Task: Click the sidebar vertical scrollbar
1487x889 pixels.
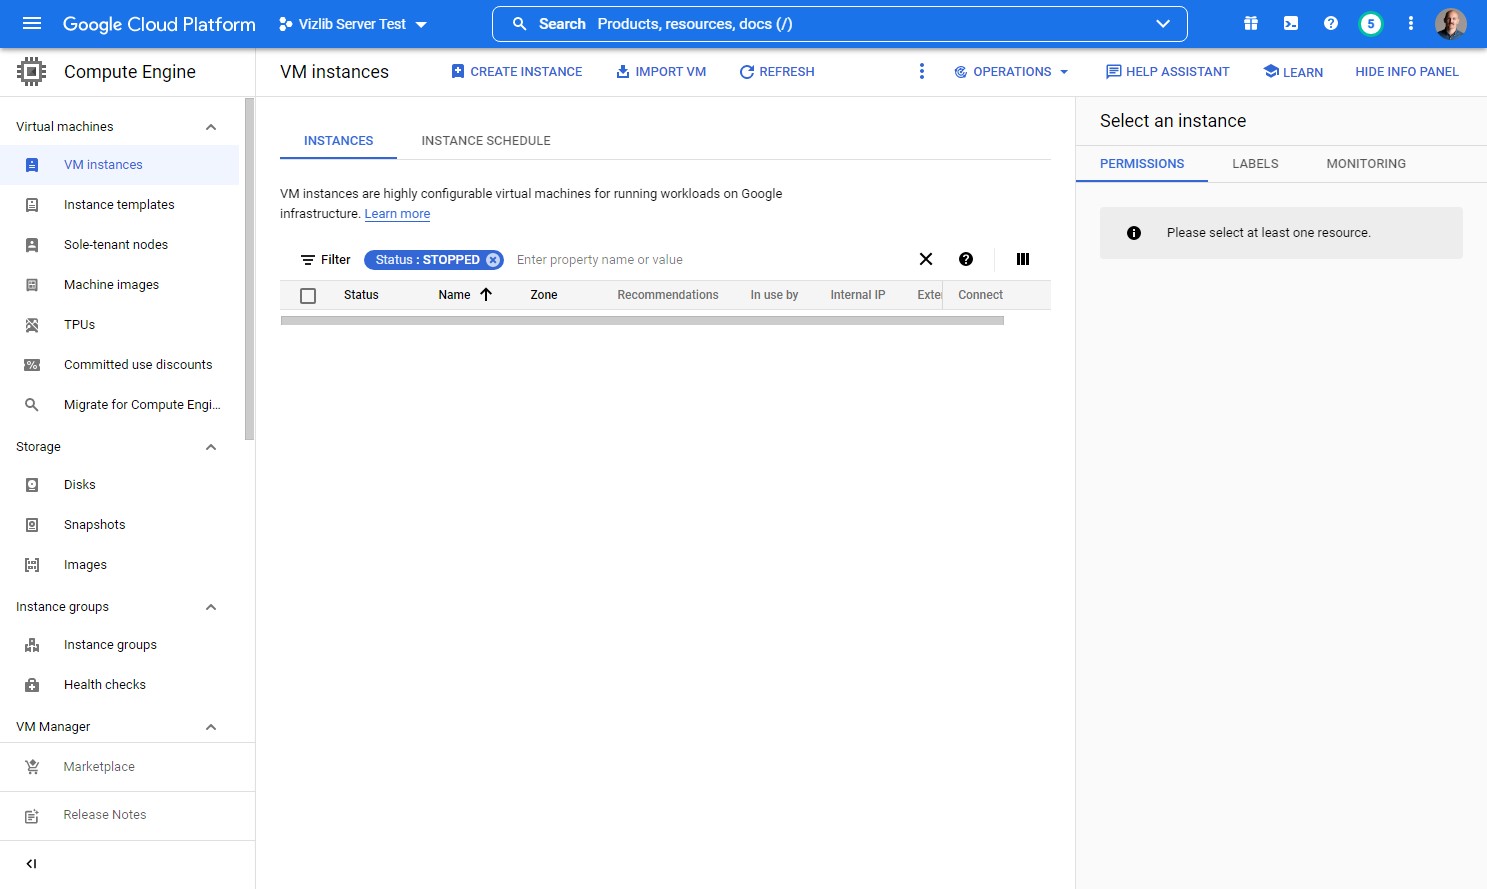Action: (x=249, y=269)
